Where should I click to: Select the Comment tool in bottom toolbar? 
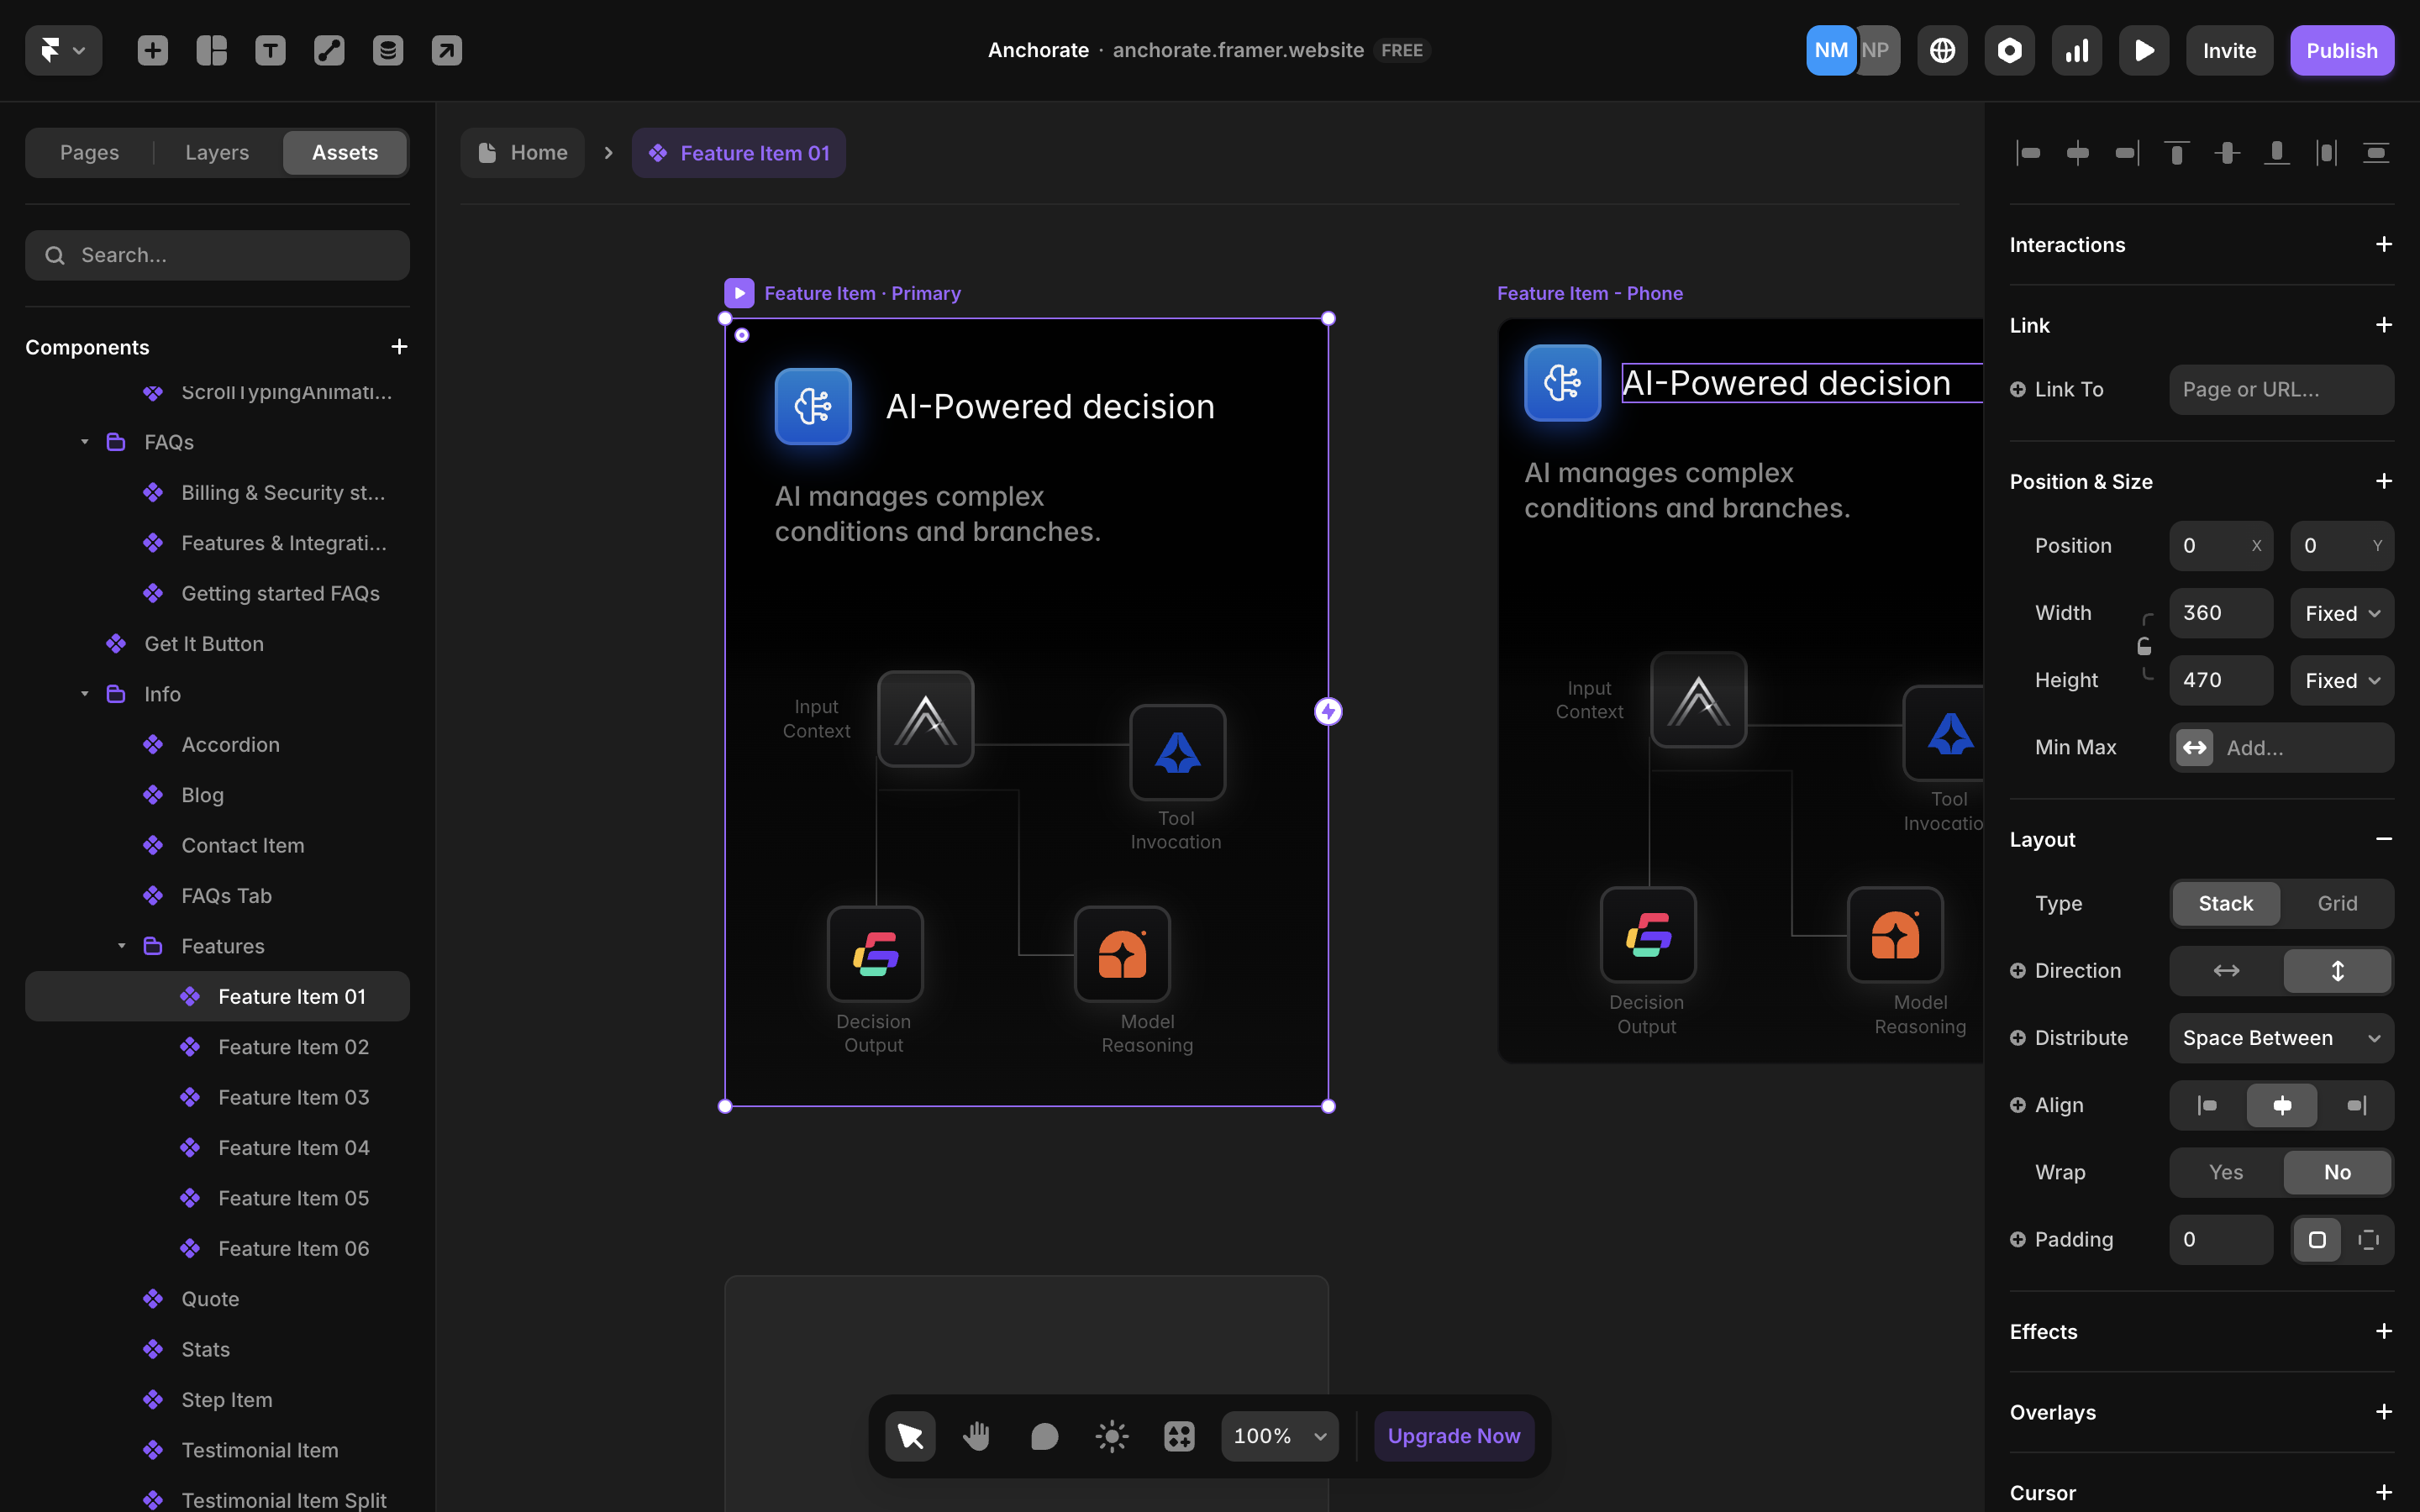point(1044,1436)
